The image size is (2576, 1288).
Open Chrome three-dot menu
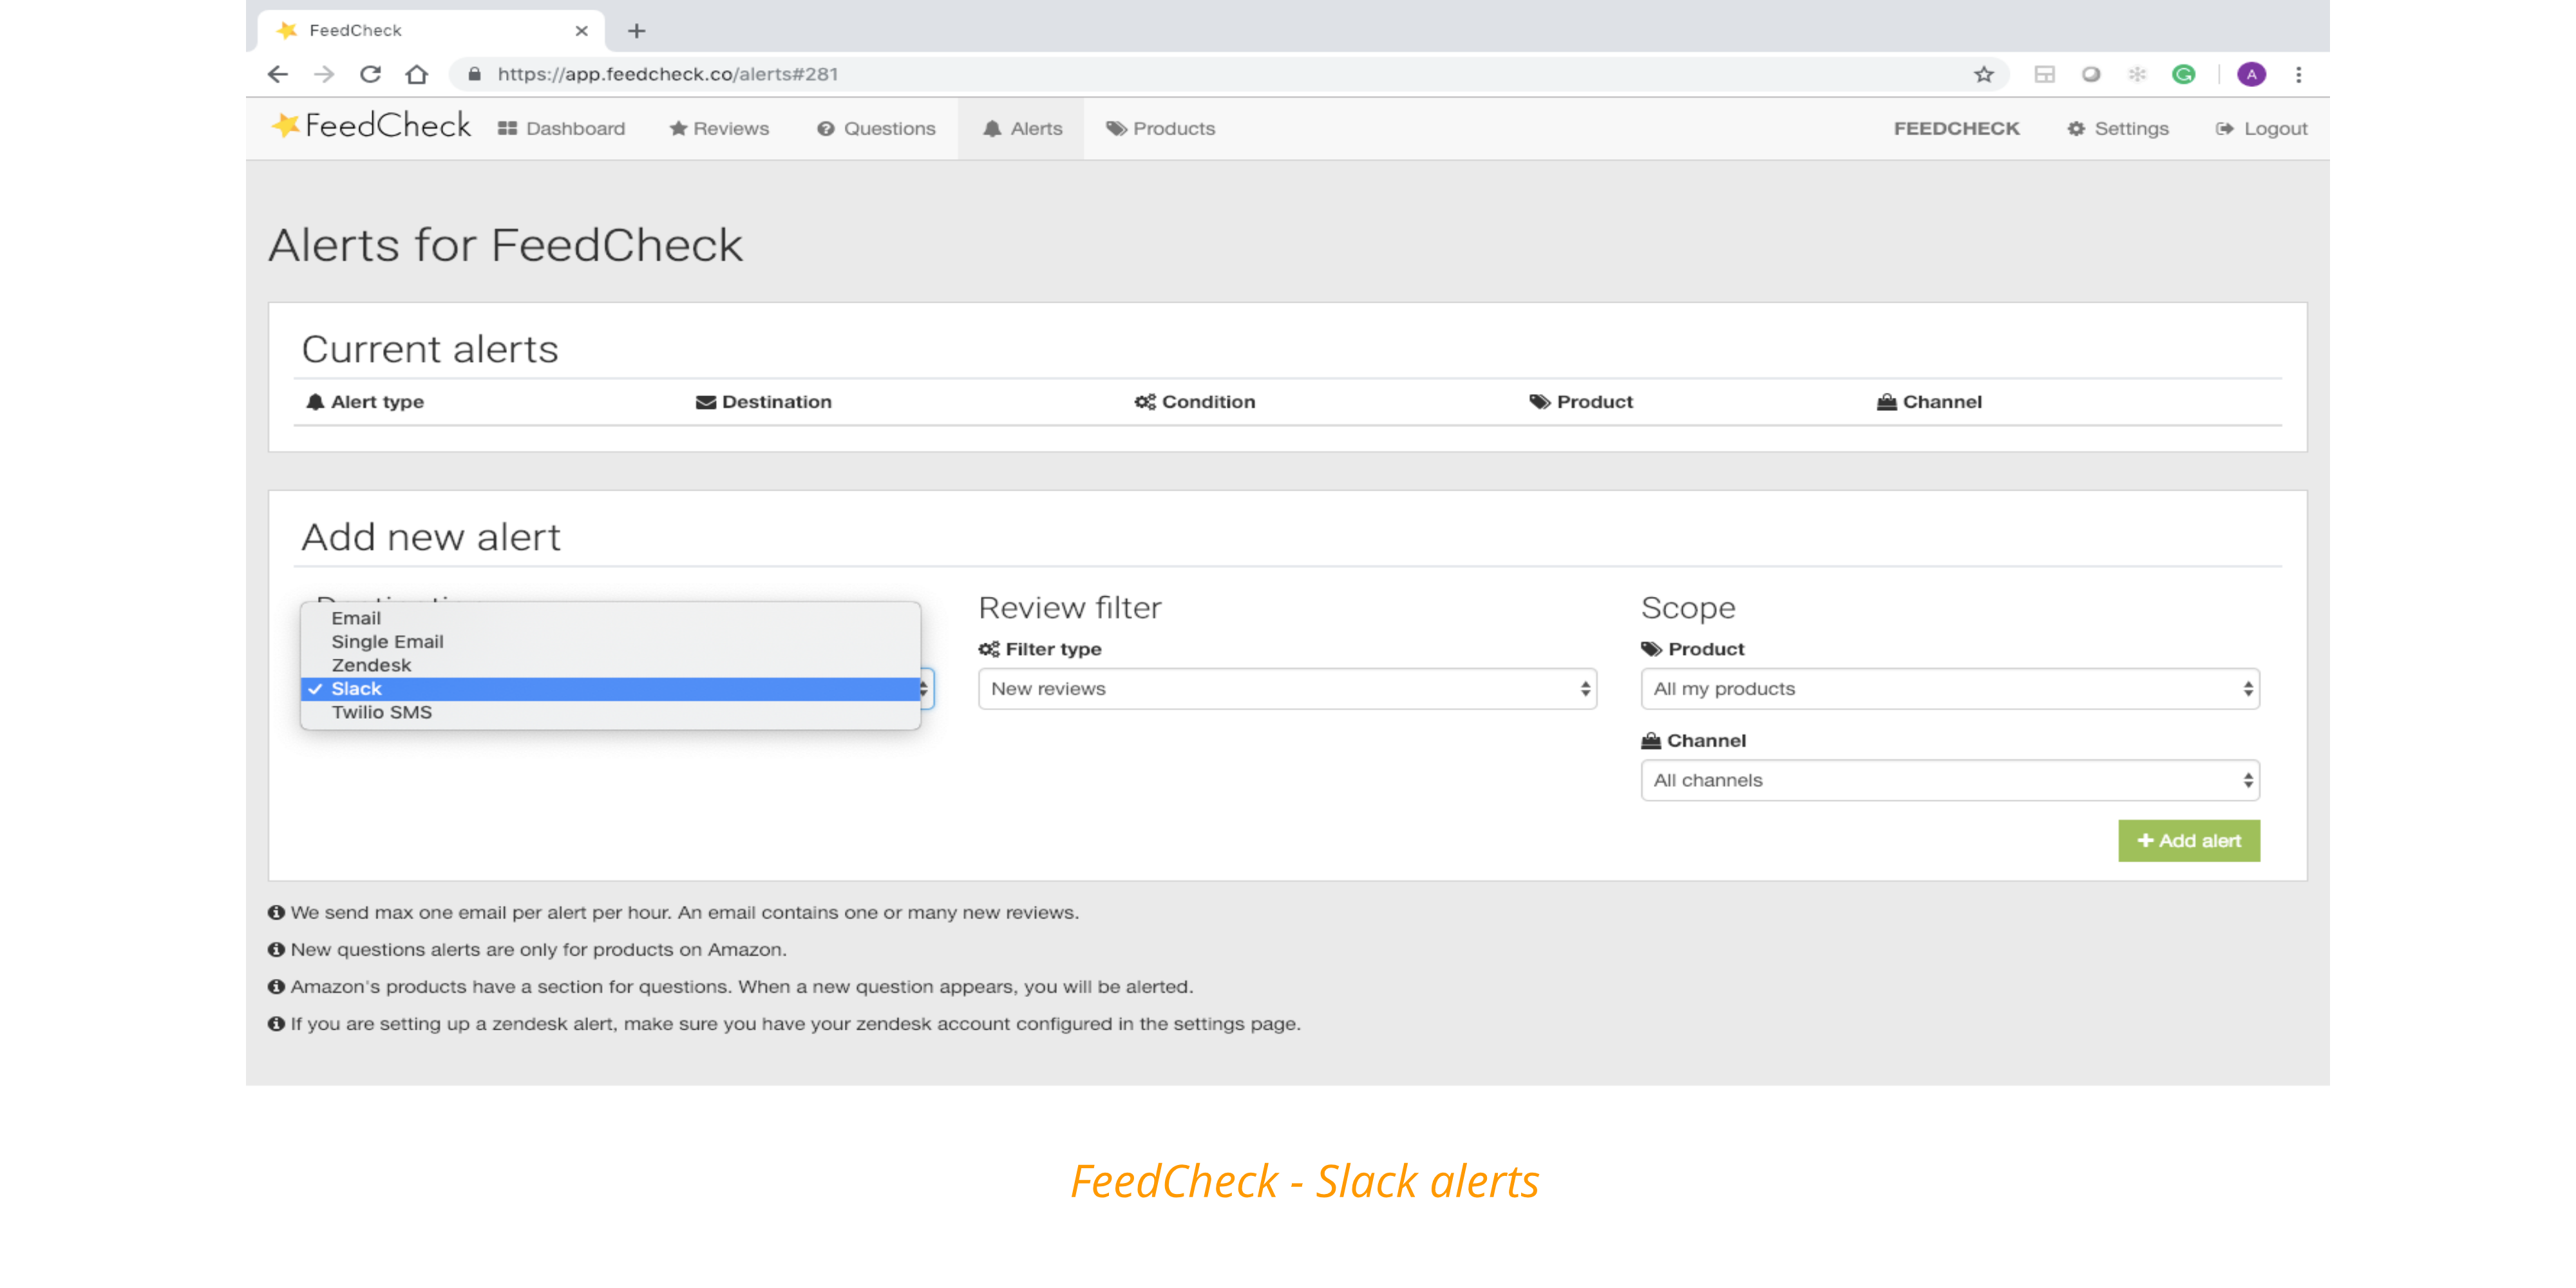click(2298, 74)
